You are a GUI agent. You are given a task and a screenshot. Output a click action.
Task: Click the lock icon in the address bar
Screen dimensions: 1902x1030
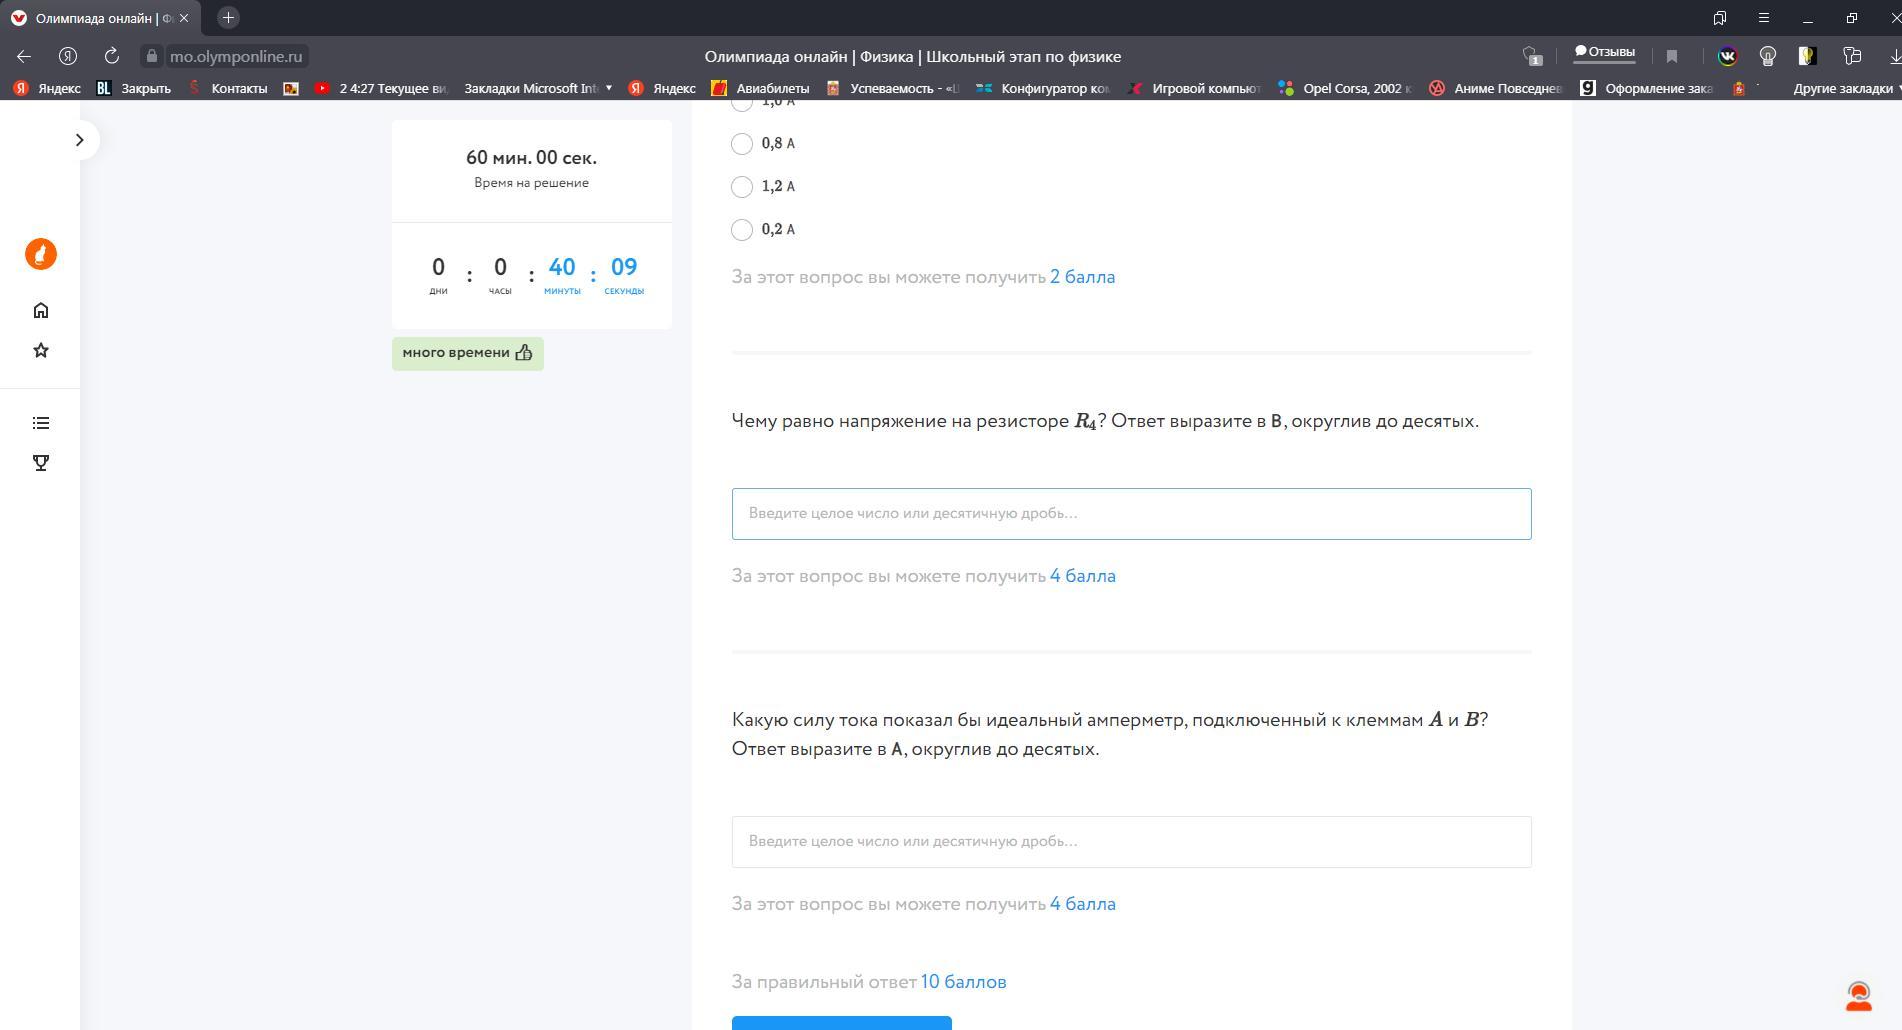[152, 56]
